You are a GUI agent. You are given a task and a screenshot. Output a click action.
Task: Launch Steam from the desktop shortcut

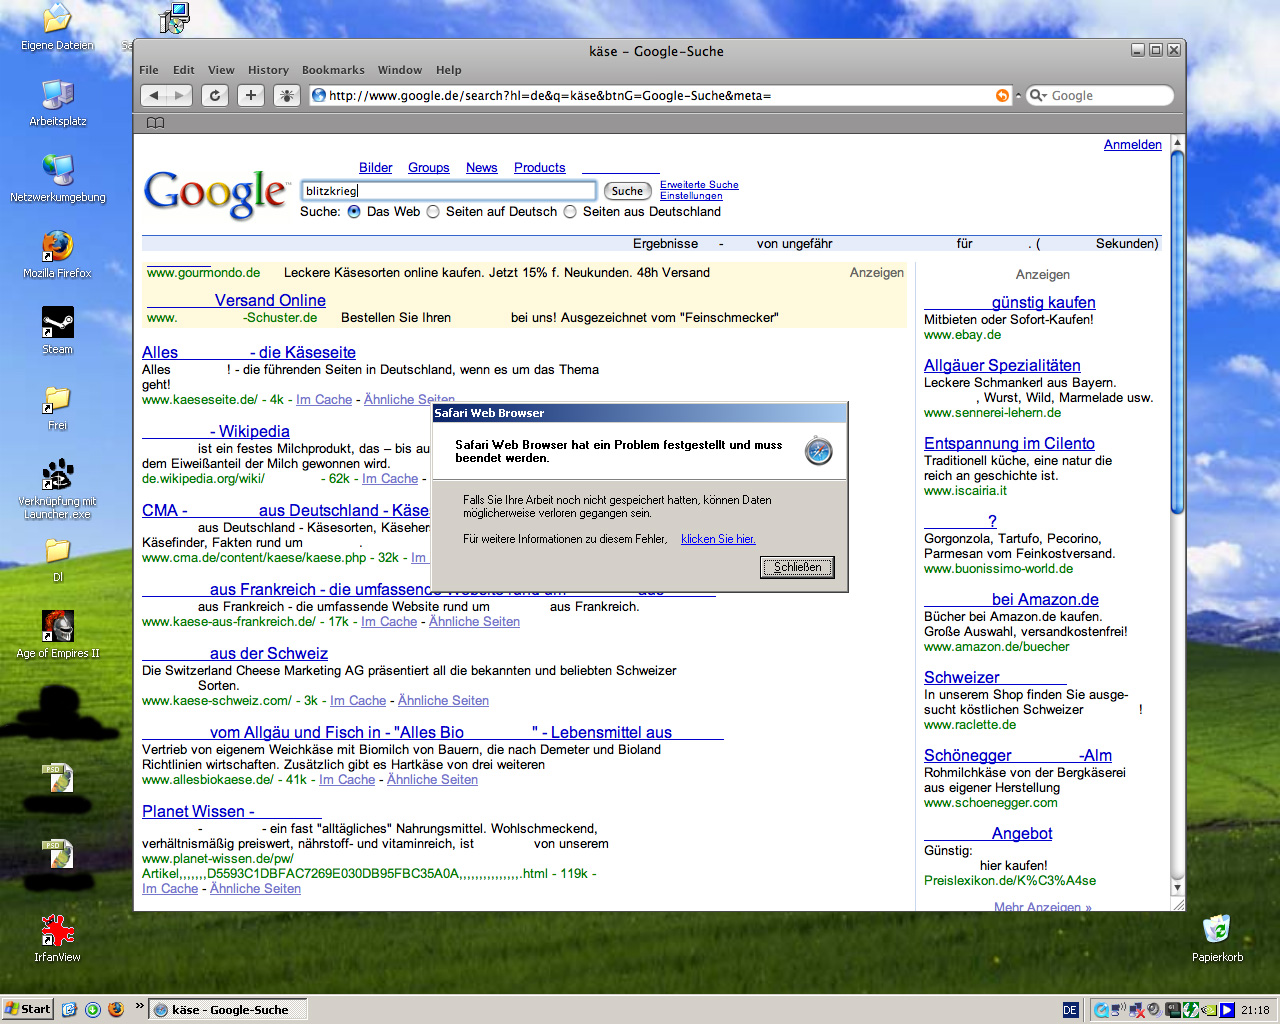pos(57,331)
